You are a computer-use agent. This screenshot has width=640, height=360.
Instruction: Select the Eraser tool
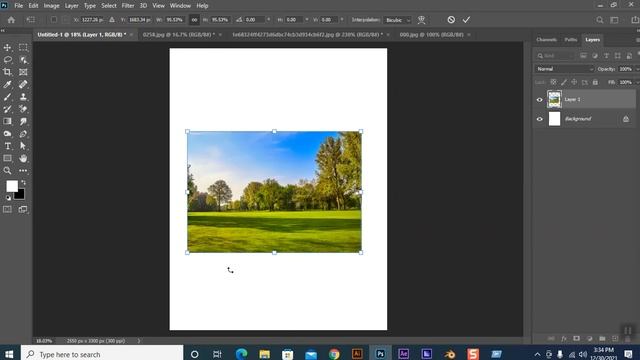(x=23, y=109)
